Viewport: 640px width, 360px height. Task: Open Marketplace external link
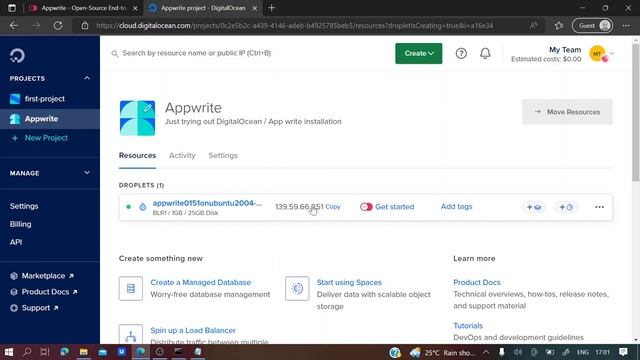pyautogui.click(x=43, y=276)
